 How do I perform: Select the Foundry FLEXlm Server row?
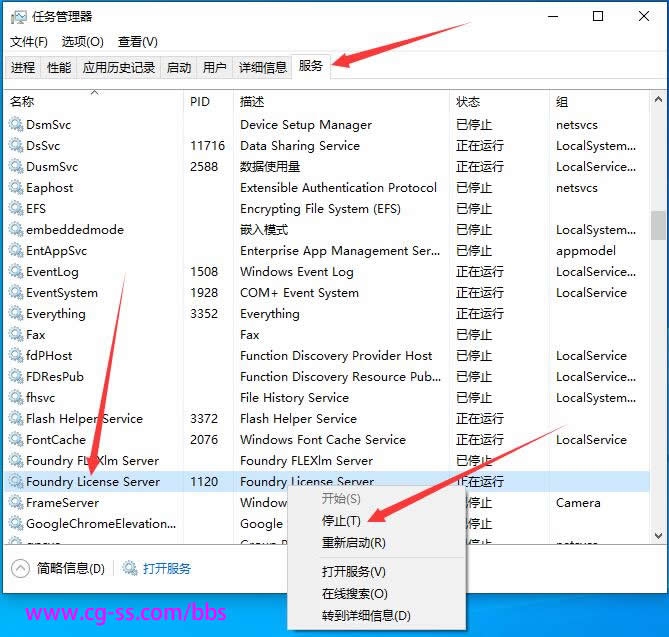(x=92, y=461)
